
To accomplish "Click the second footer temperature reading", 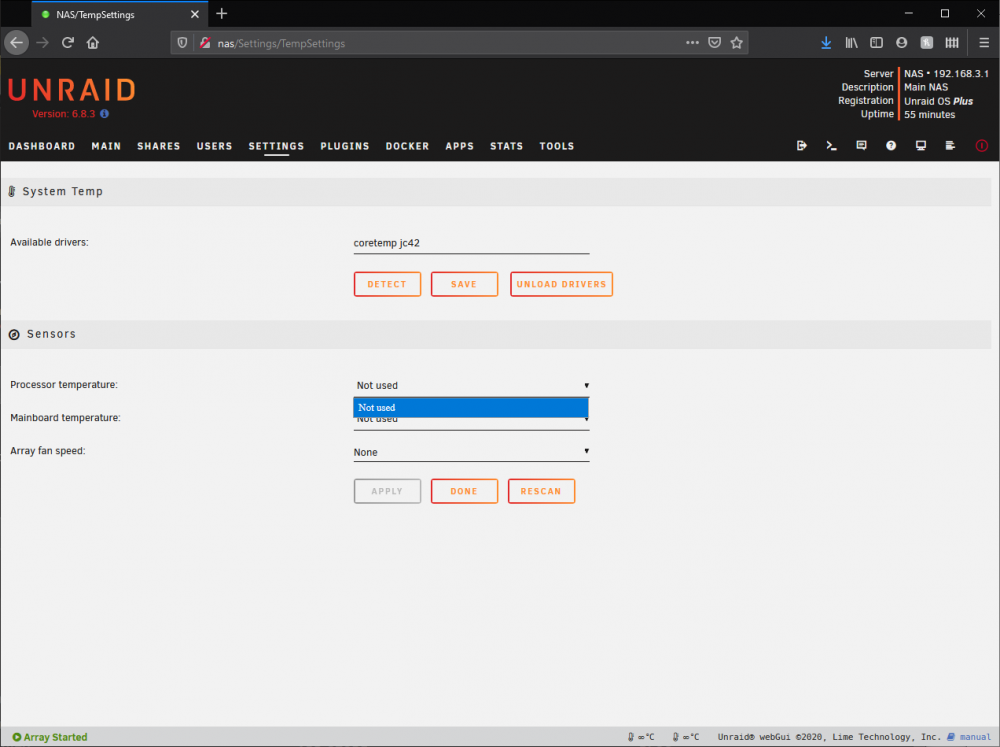I will coord(686,737).
